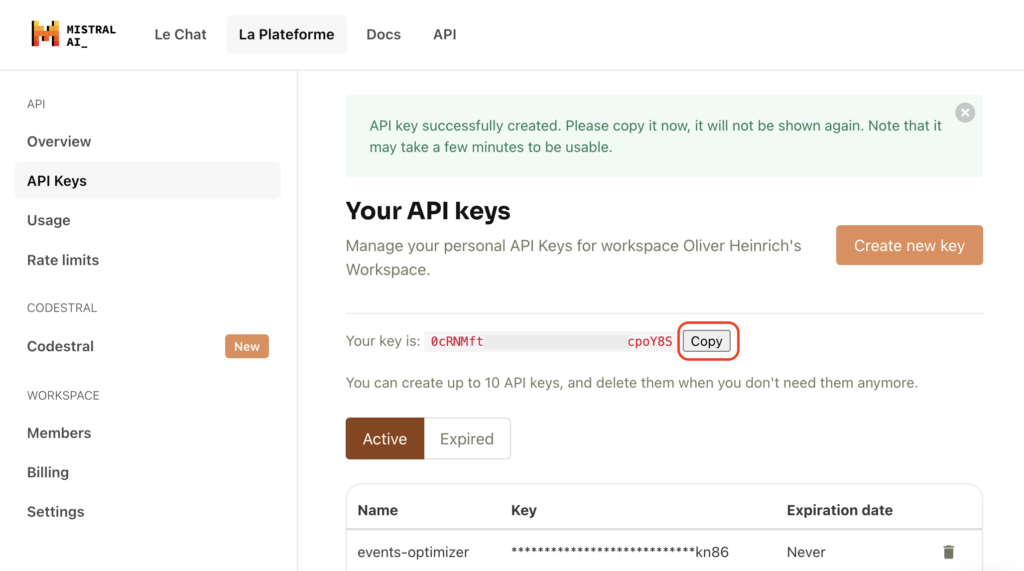Copy the newly created API key

pos(707,341)
